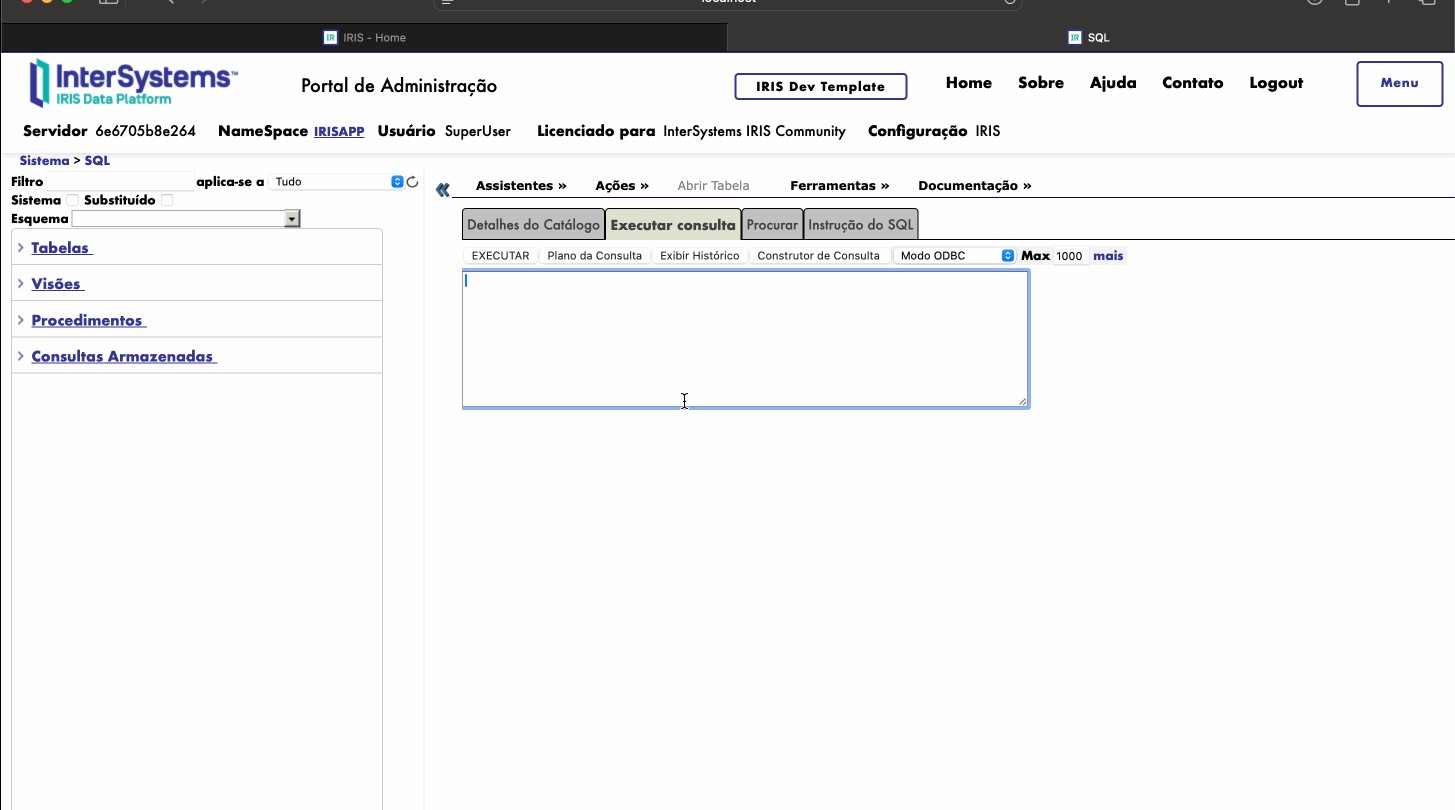Click the IRISAPP namespace link
This screenshot has height=810, width=1455.
[339, 132]
